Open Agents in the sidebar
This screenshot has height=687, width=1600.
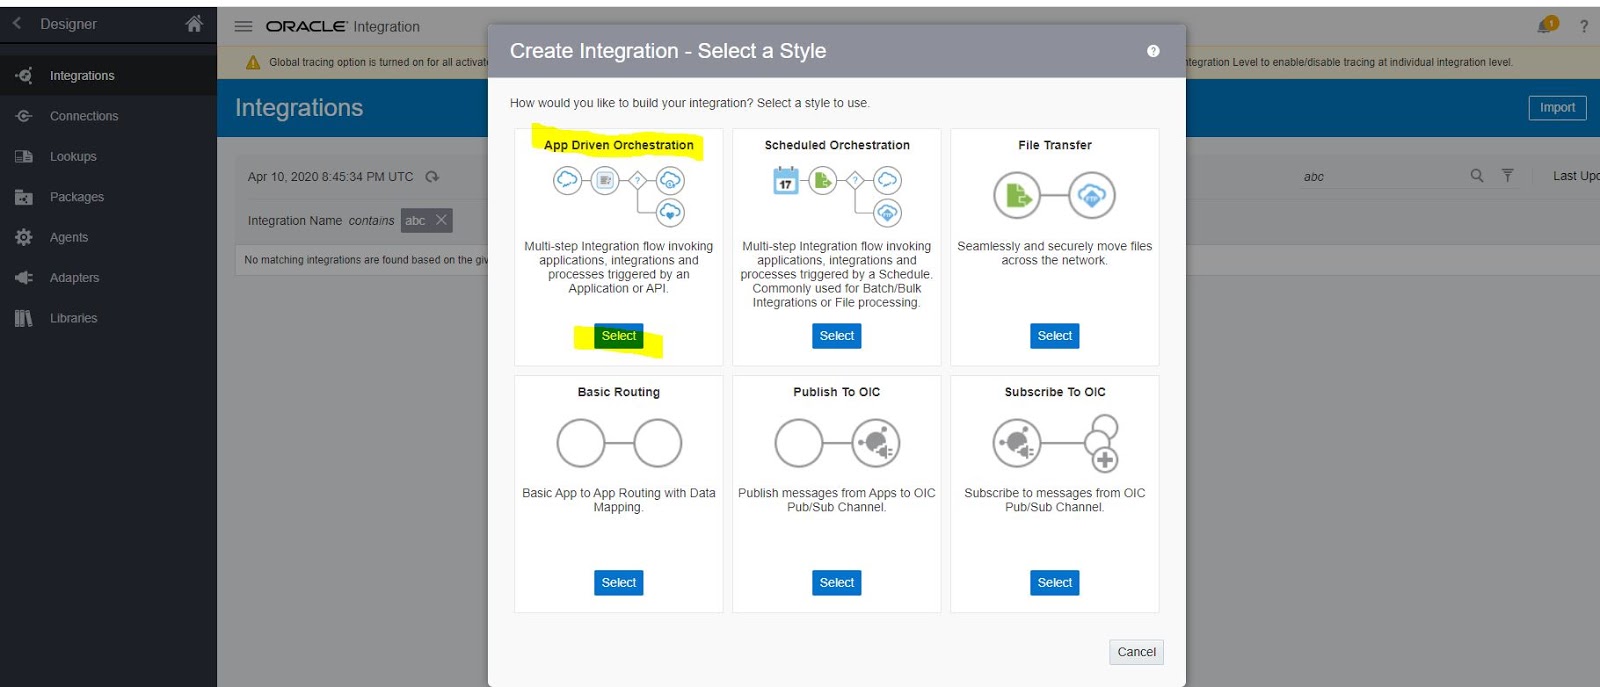(x=69, y=237)
